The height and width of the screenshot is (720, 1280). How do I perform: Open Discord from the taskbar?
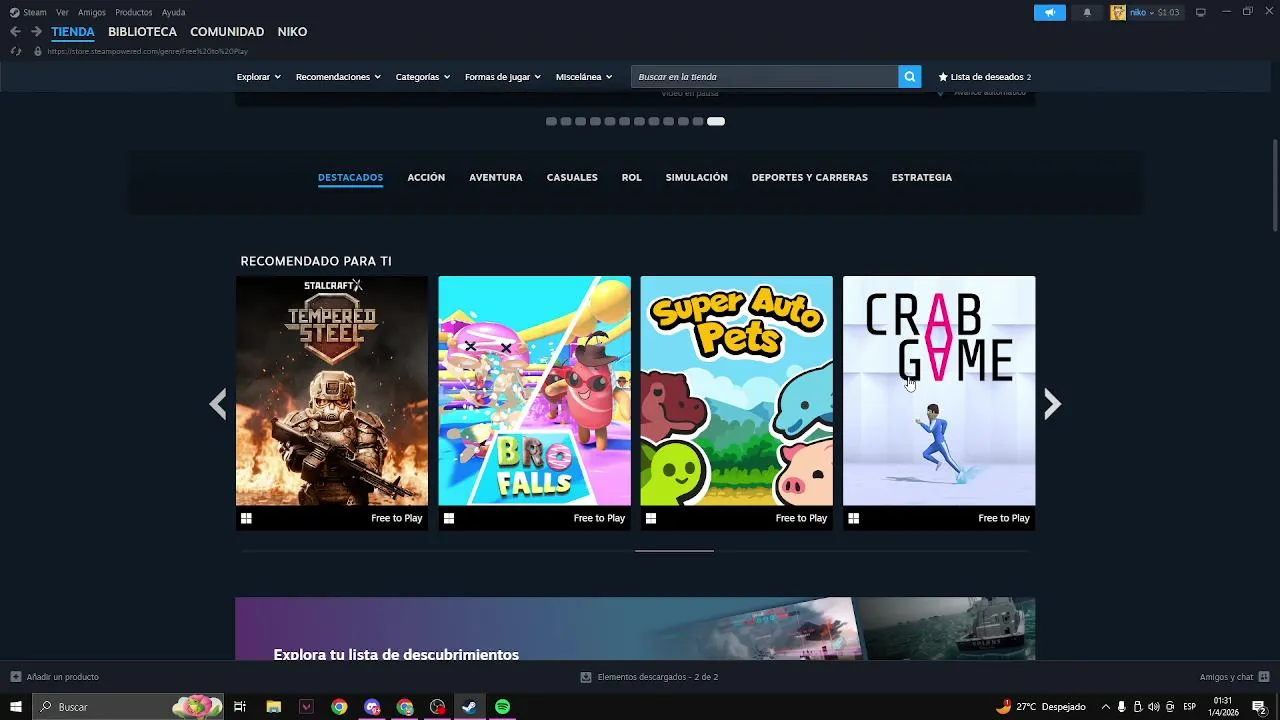[372, 707]
